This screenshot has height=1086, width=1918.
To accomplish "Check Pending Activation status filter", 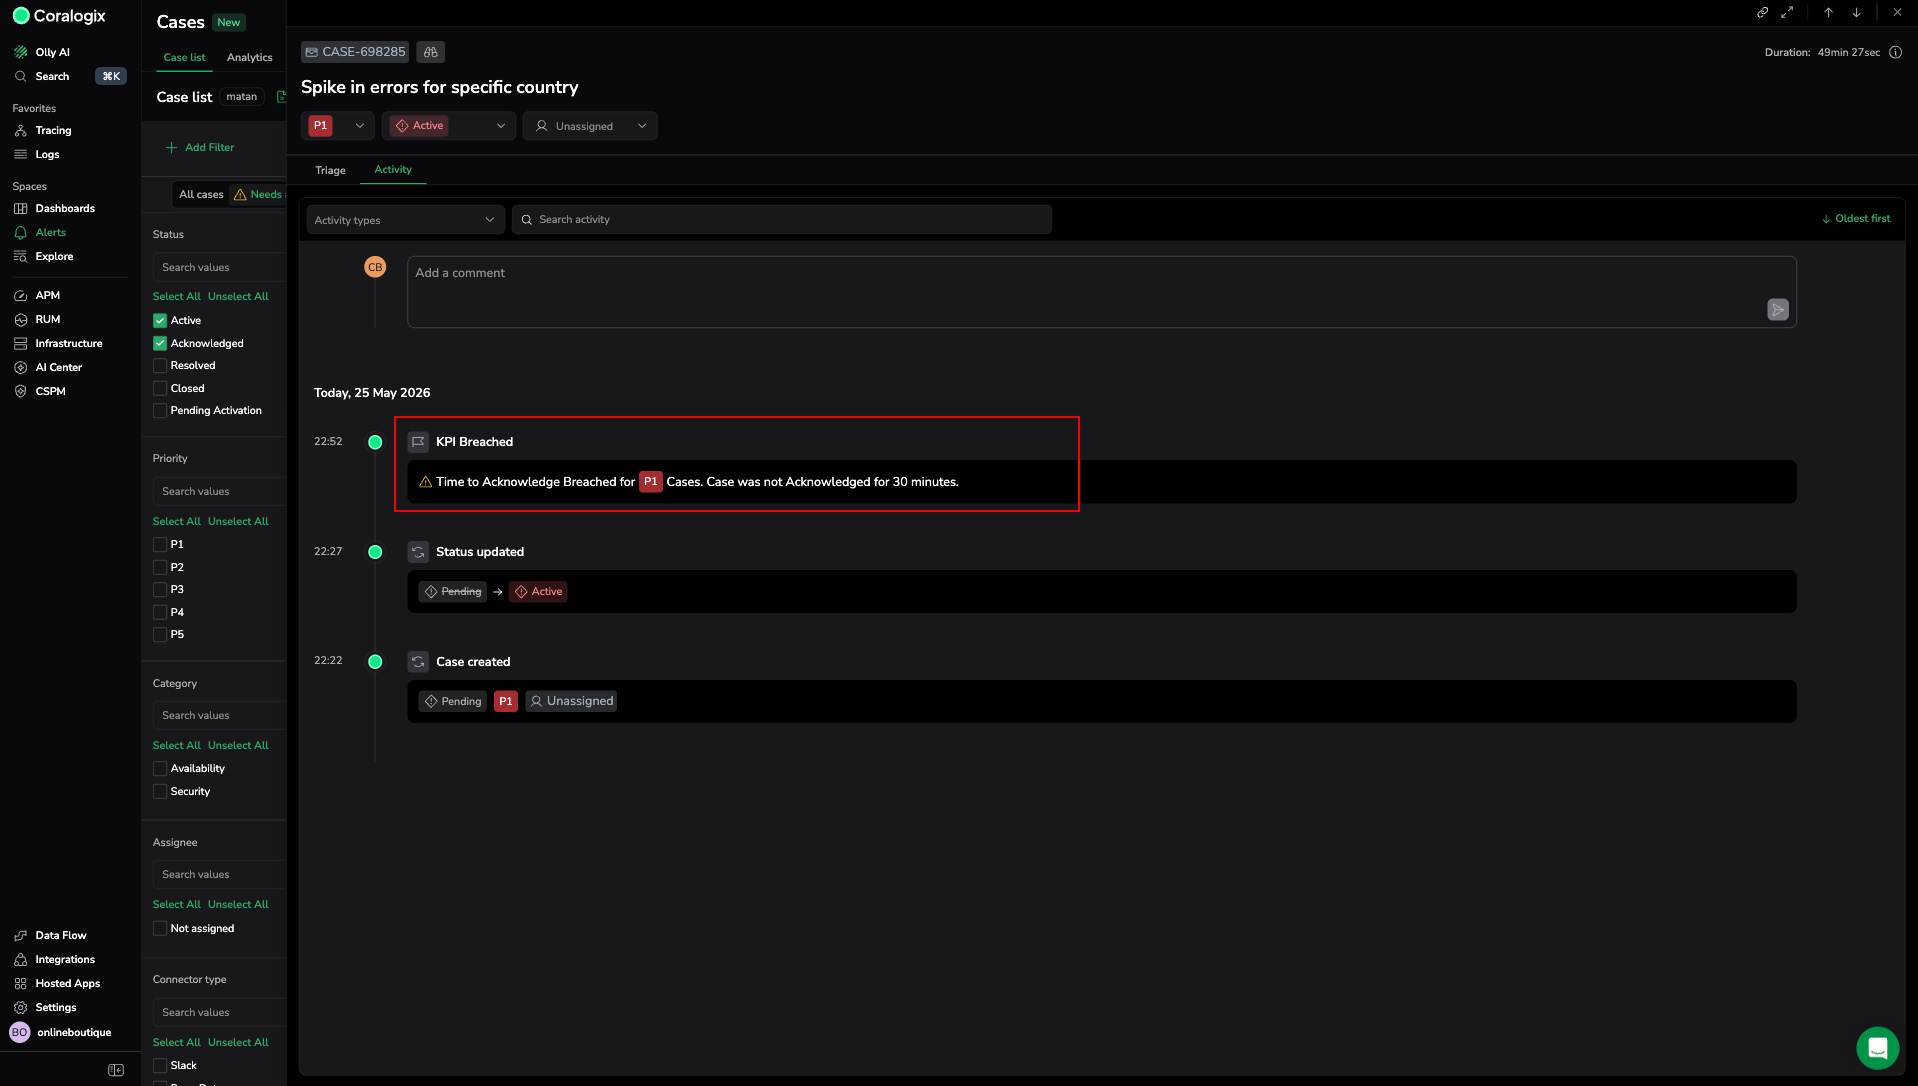I will coord(160,410).
